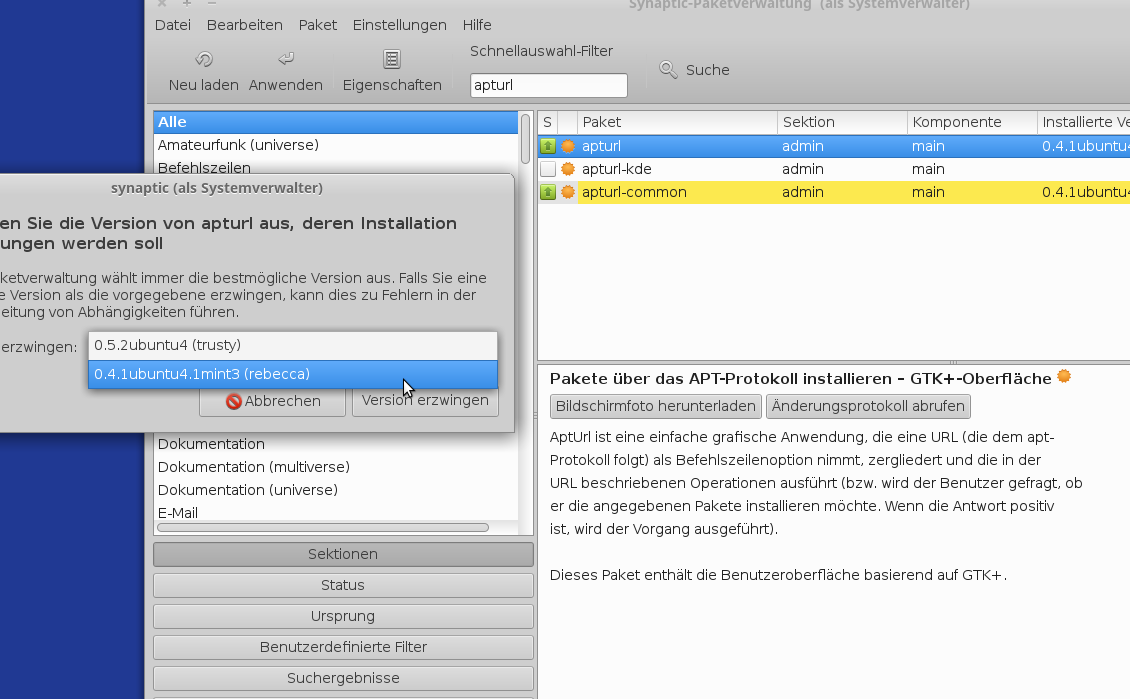Open the Hilfe menu
Screen dimensions: 1130x699
477,25
